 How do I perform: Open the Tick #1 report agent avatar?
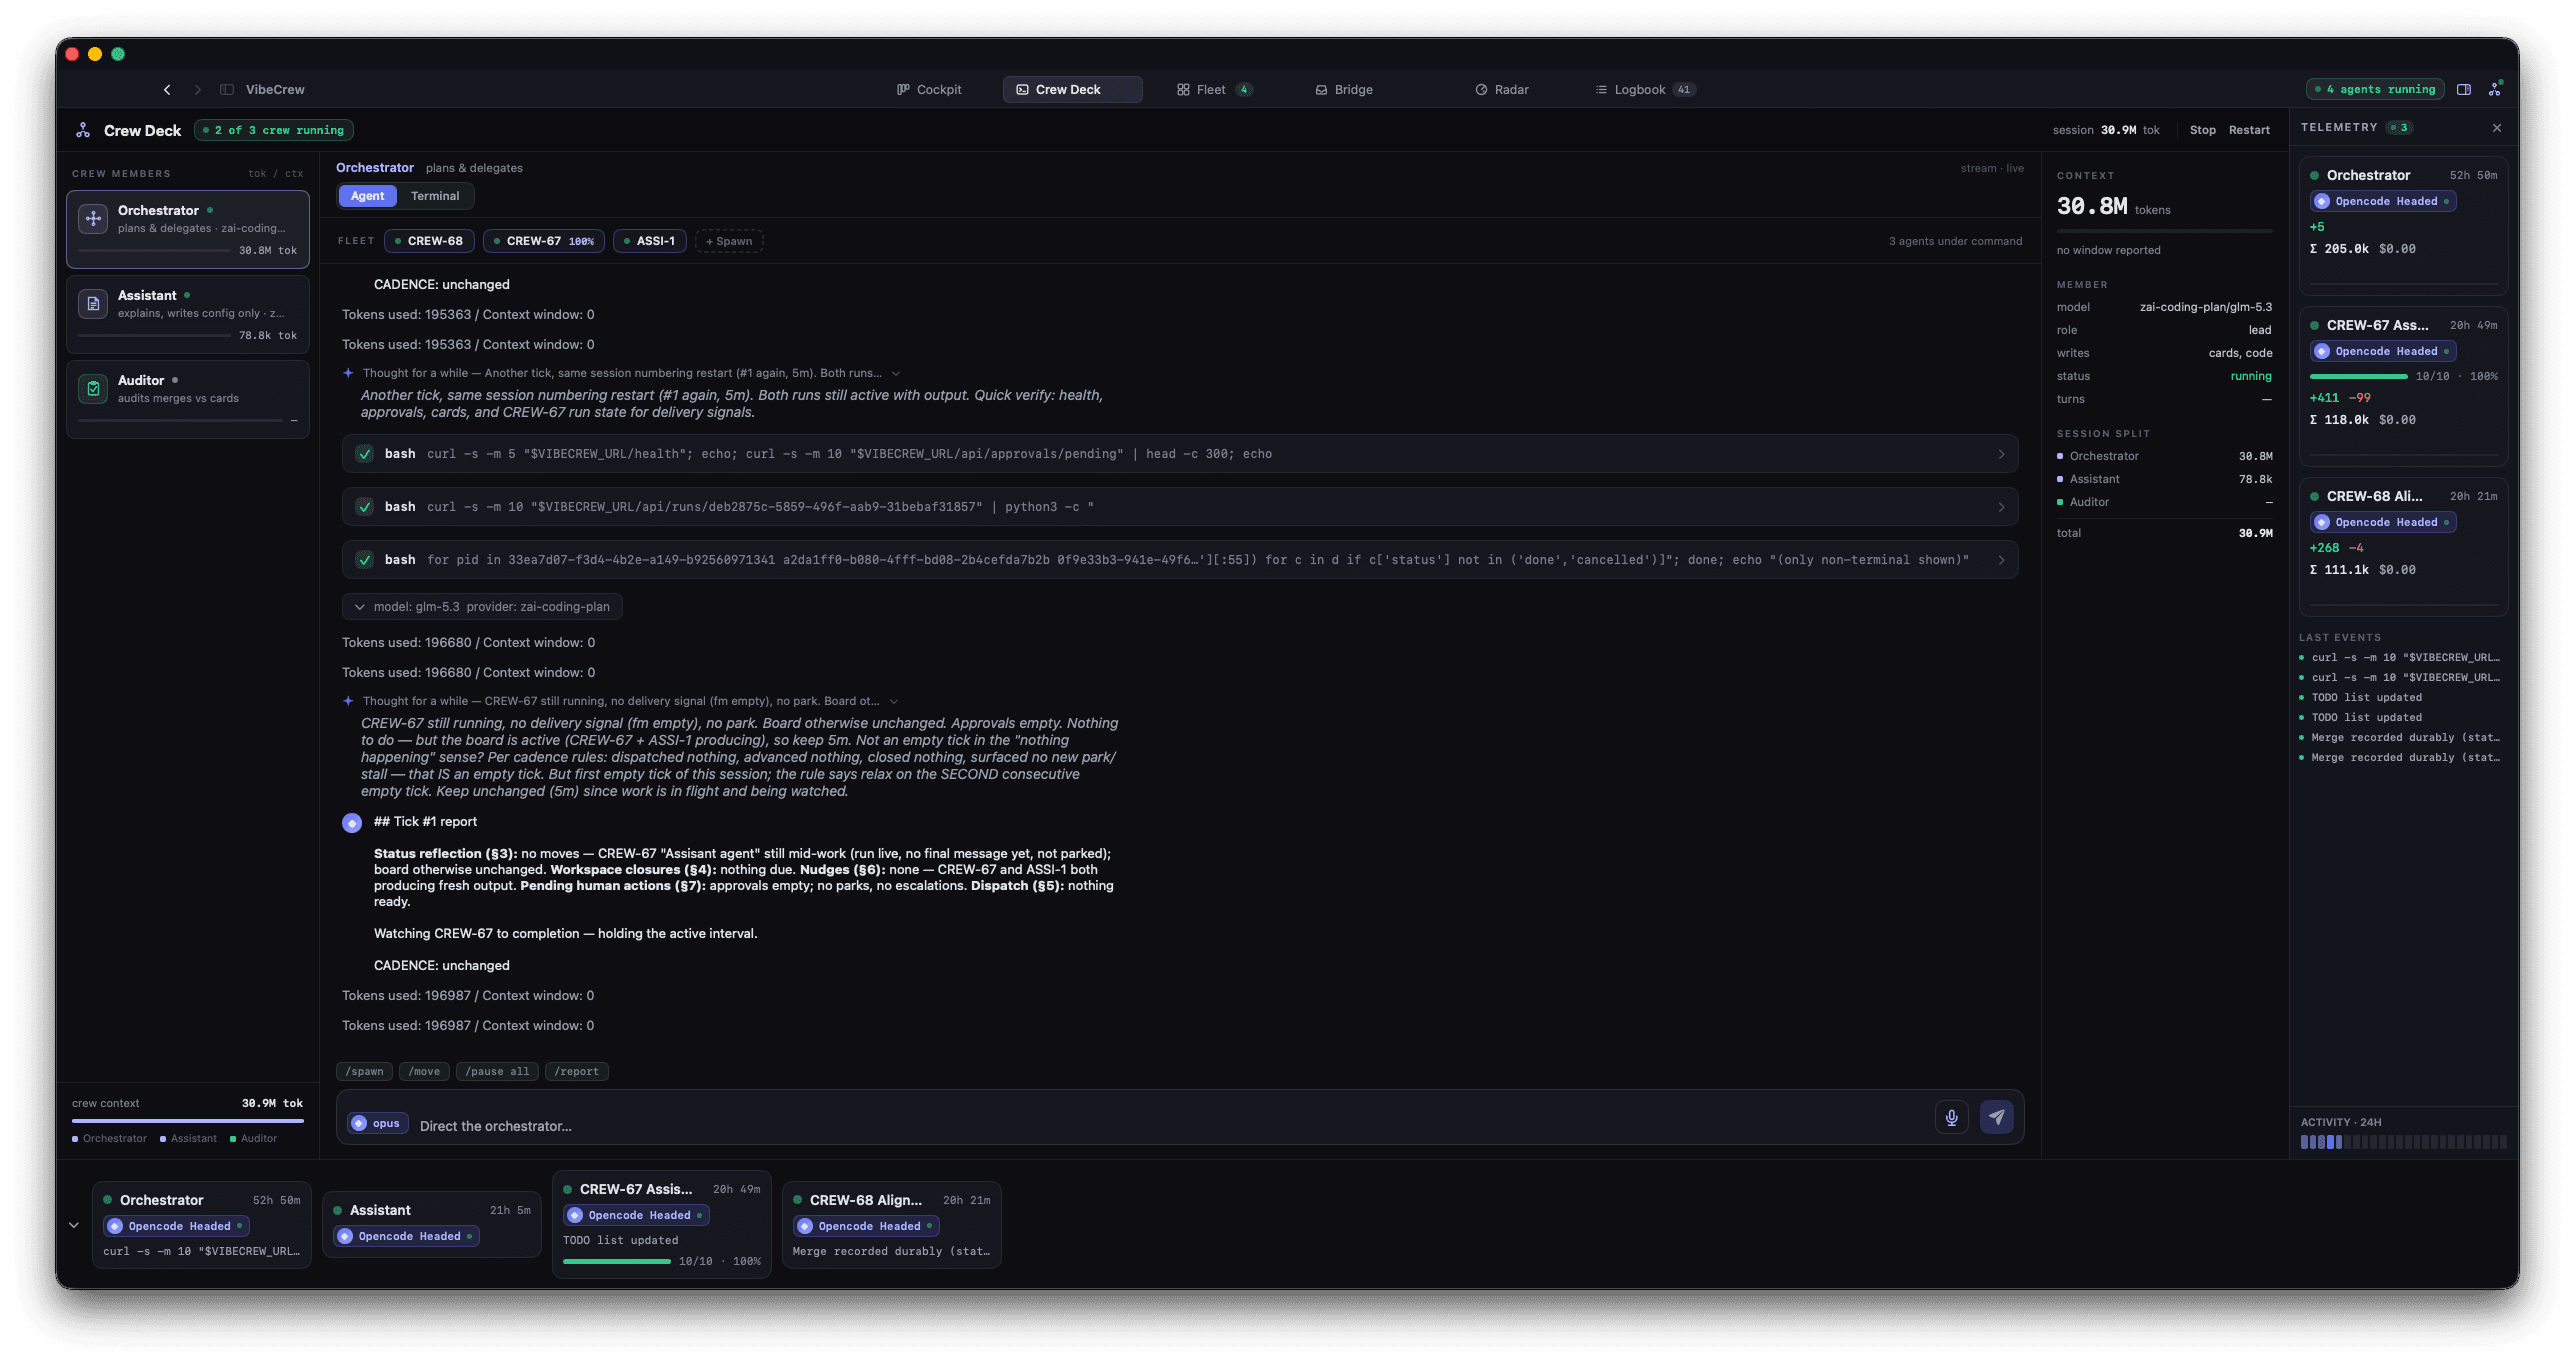352,823
